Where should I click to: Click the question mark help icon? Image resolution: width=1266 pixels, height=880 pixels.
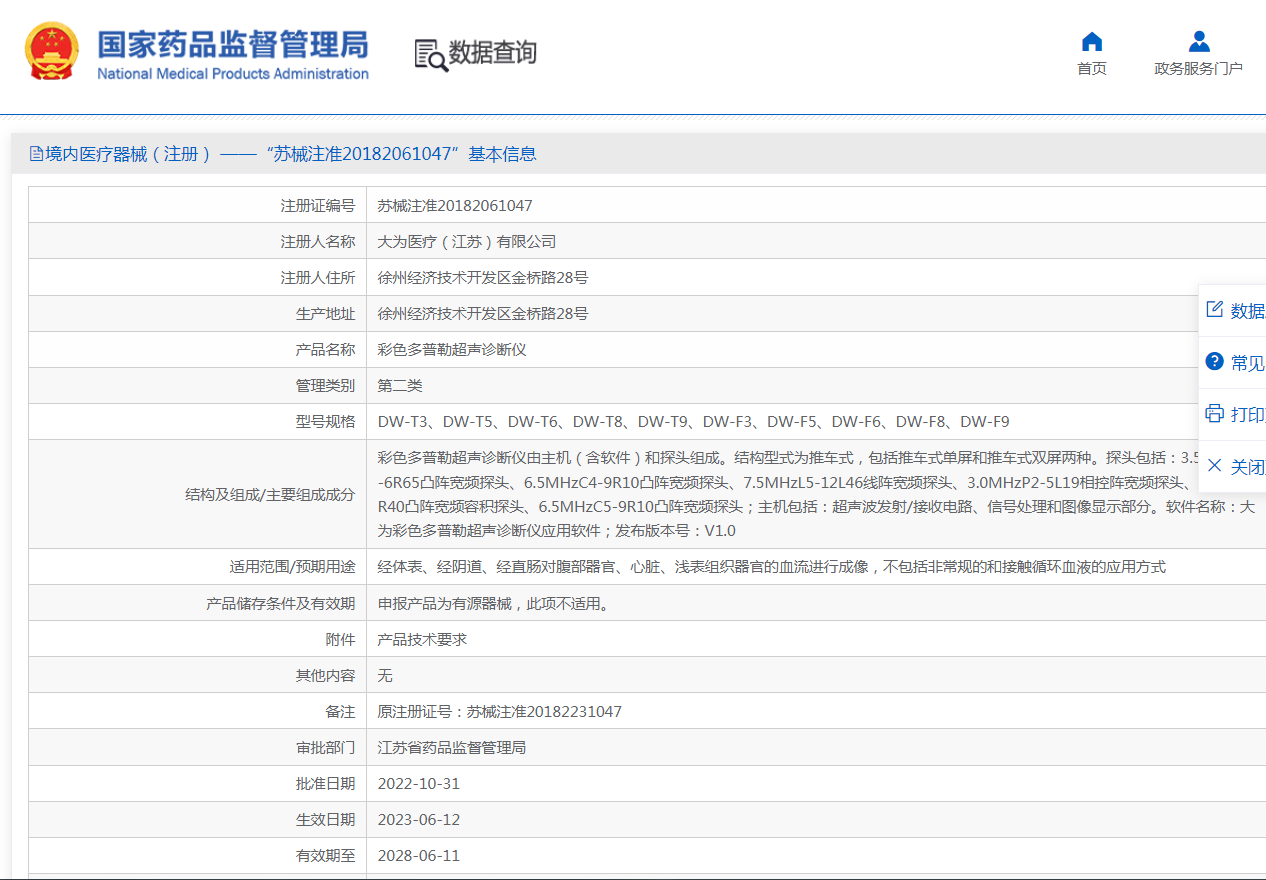[1215, 361]
